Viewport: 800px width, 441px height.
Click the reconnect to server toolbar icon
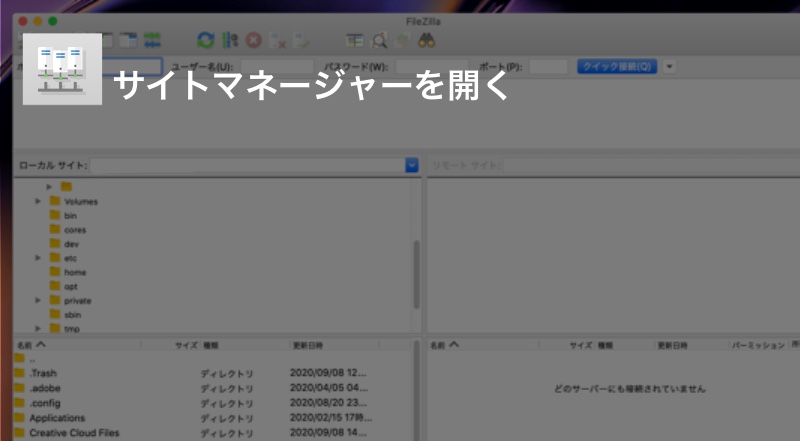click(302, 40)
